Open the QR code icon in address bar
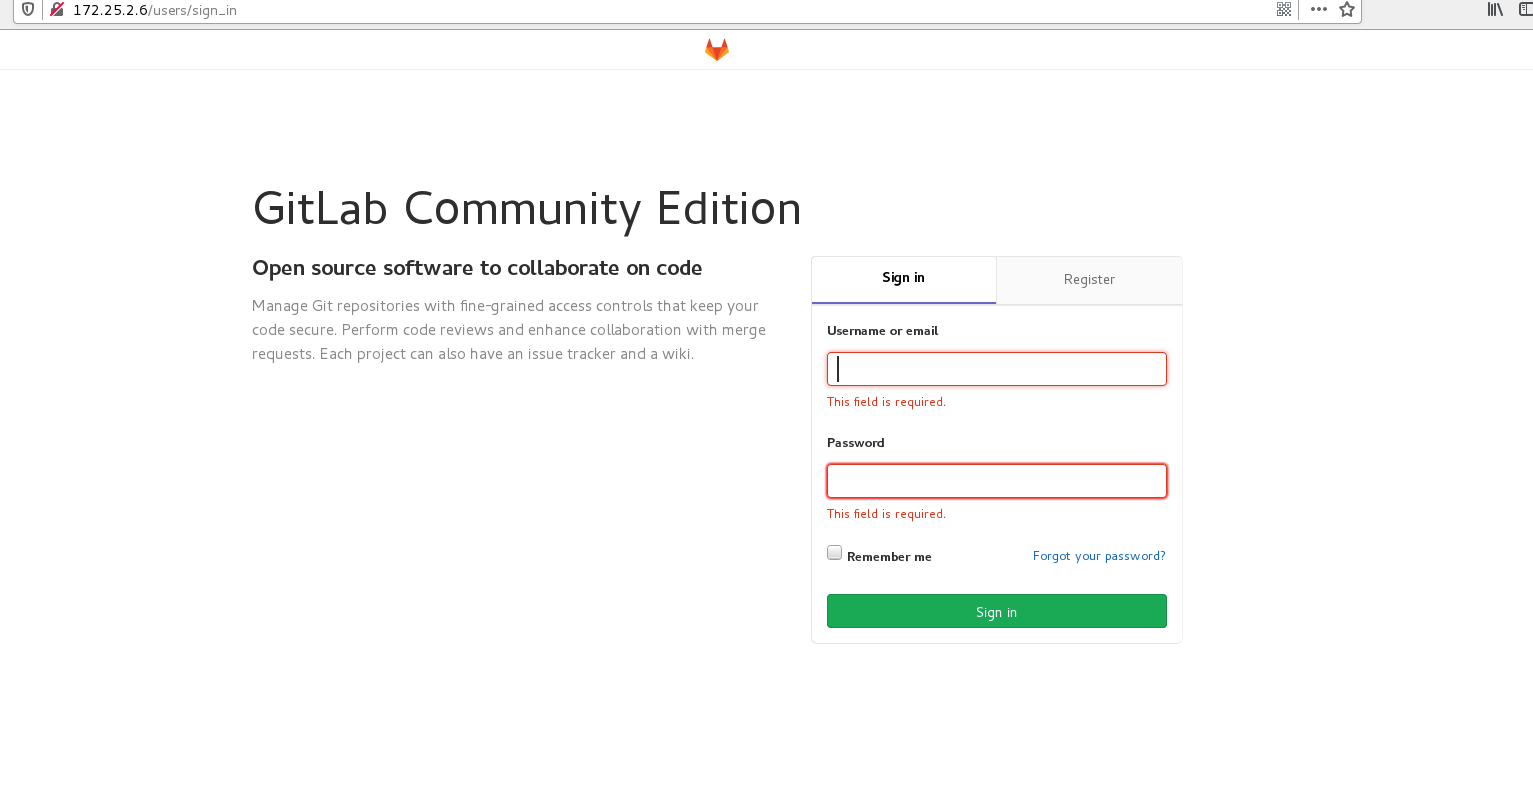The image size is (1533, 795). point(1284,9)
